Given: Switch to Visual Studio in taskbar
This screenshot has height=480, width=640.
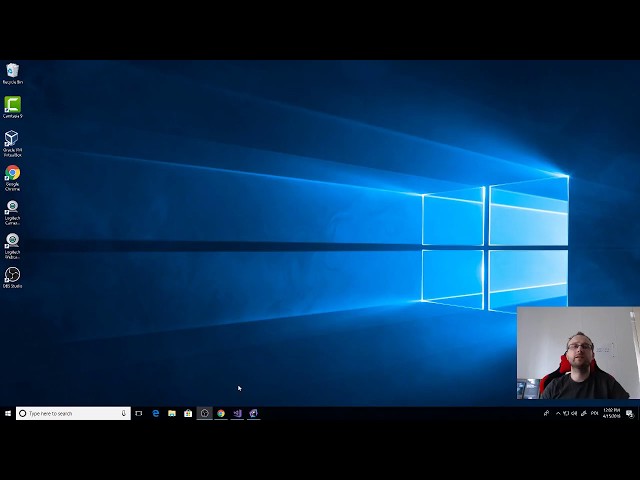Looking at the screenshot, I should [x=237, y=413].
